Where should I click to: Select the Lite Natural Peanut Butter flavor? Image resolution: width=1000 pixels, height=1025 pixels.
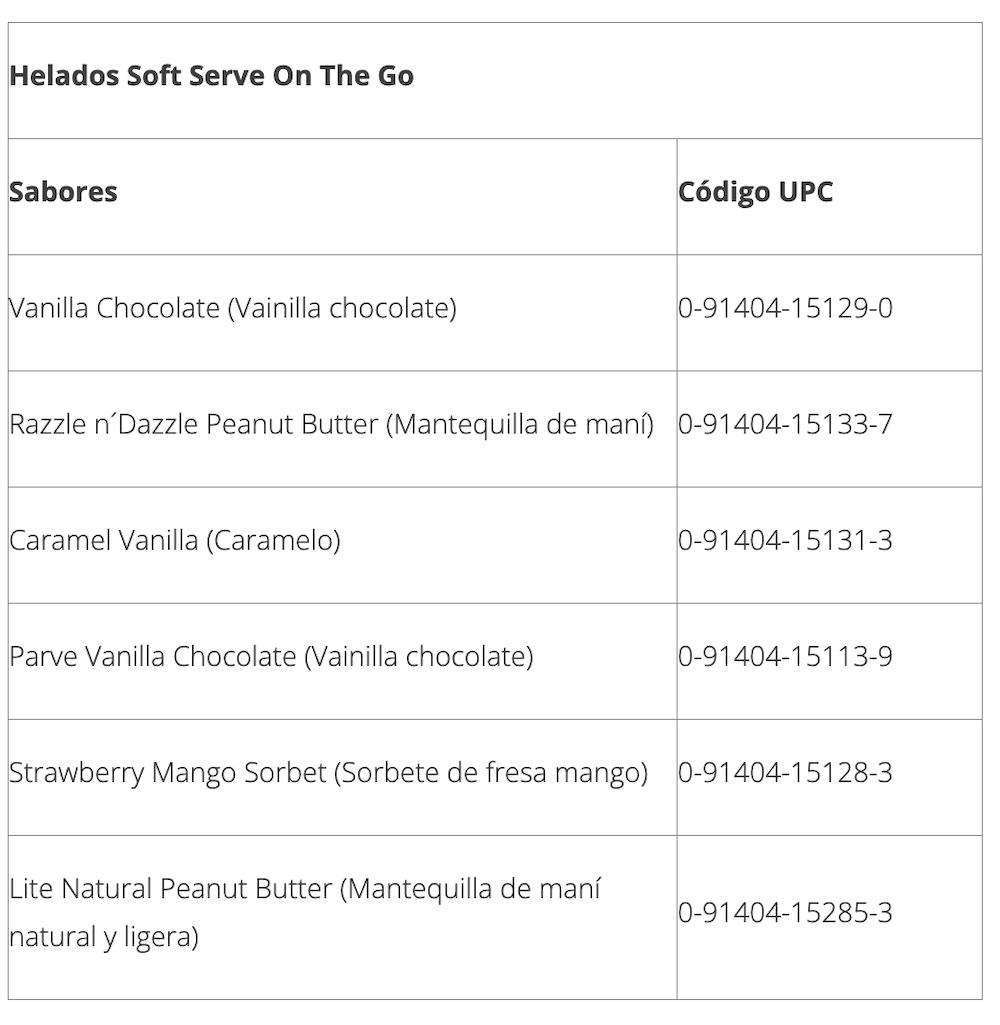point(170,888)
